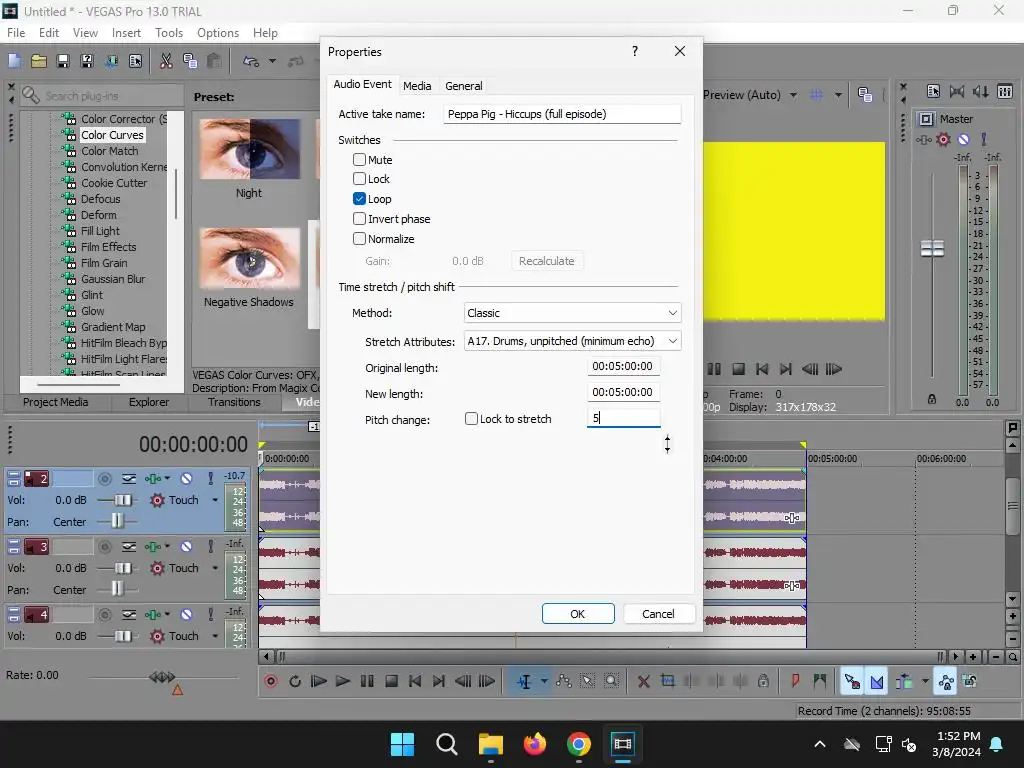Viewport: 1024px width, 768px height.
Task: Switch to the Media tab
Action: coord(417,86)
